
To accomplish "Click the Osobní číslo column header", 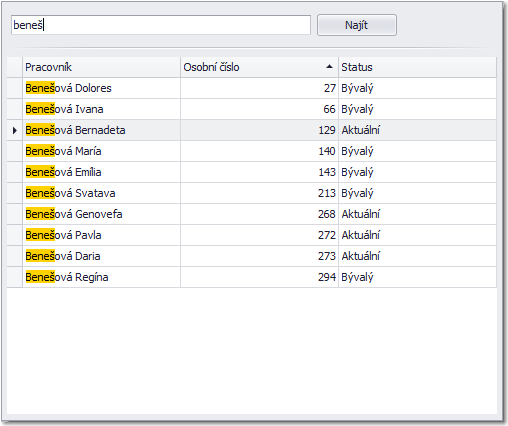I will pos(259,67).
